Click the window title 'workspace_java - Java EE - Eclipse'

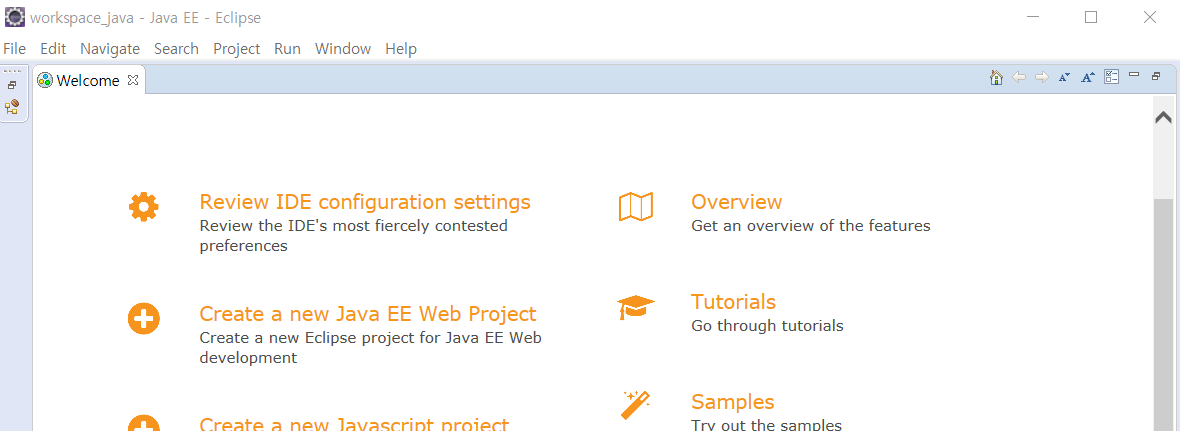146,17
